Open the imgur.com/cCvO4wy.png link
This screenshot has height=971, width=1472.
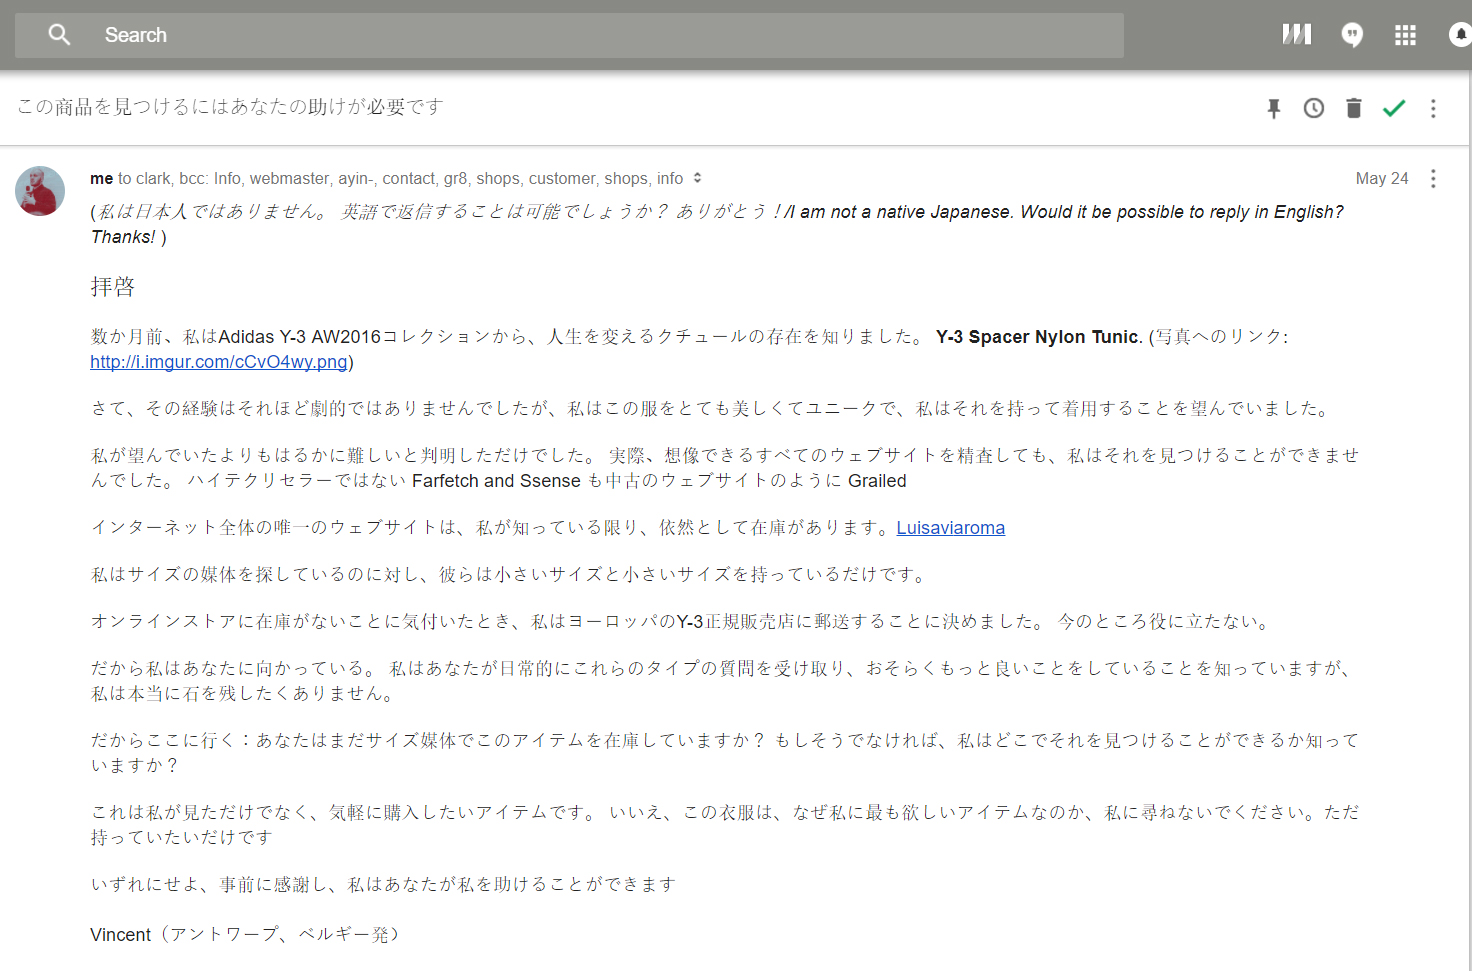coord(219,362)
